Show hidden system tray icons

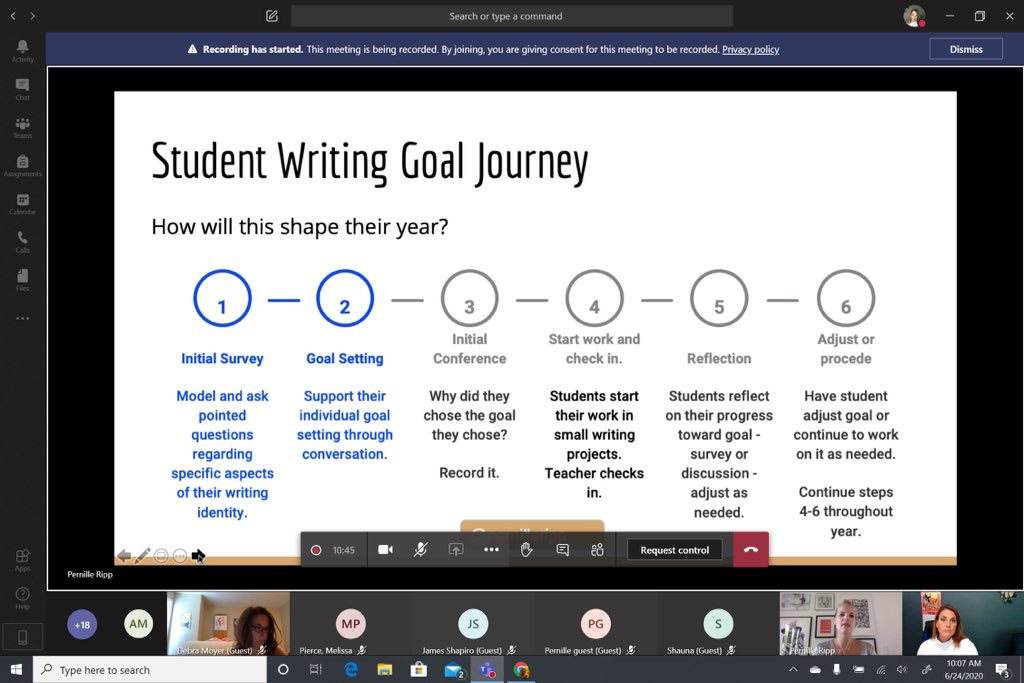click(793, 669)
